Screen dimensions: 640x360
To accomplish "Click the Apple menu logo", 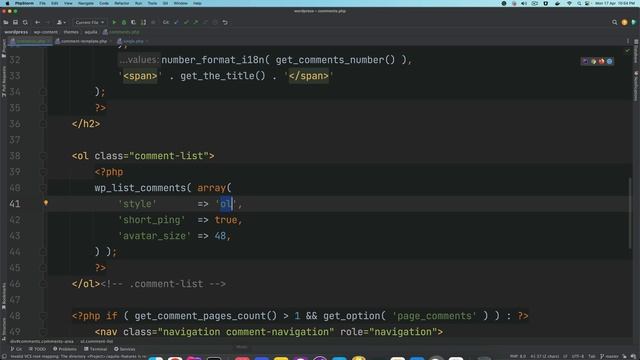I will (x=7, y=3).
